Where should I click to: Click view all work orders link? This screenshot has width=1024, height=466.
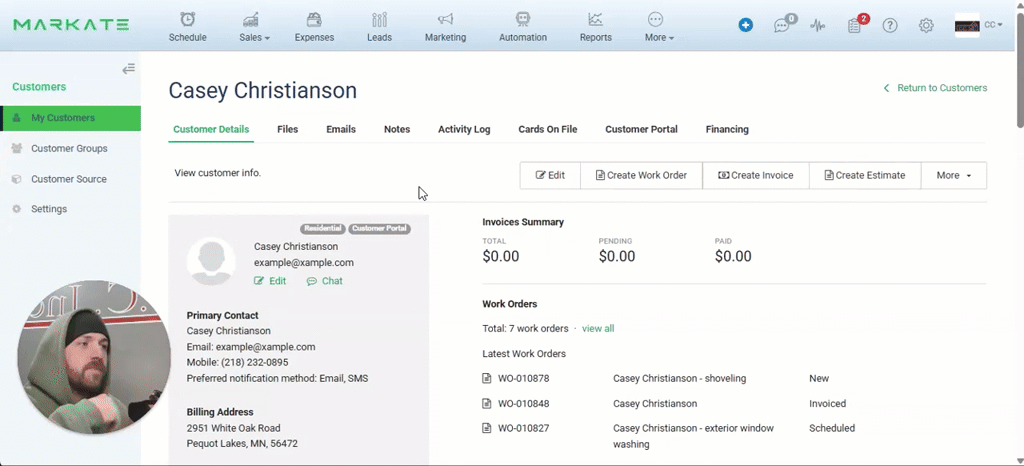click(x=598, y=329)
